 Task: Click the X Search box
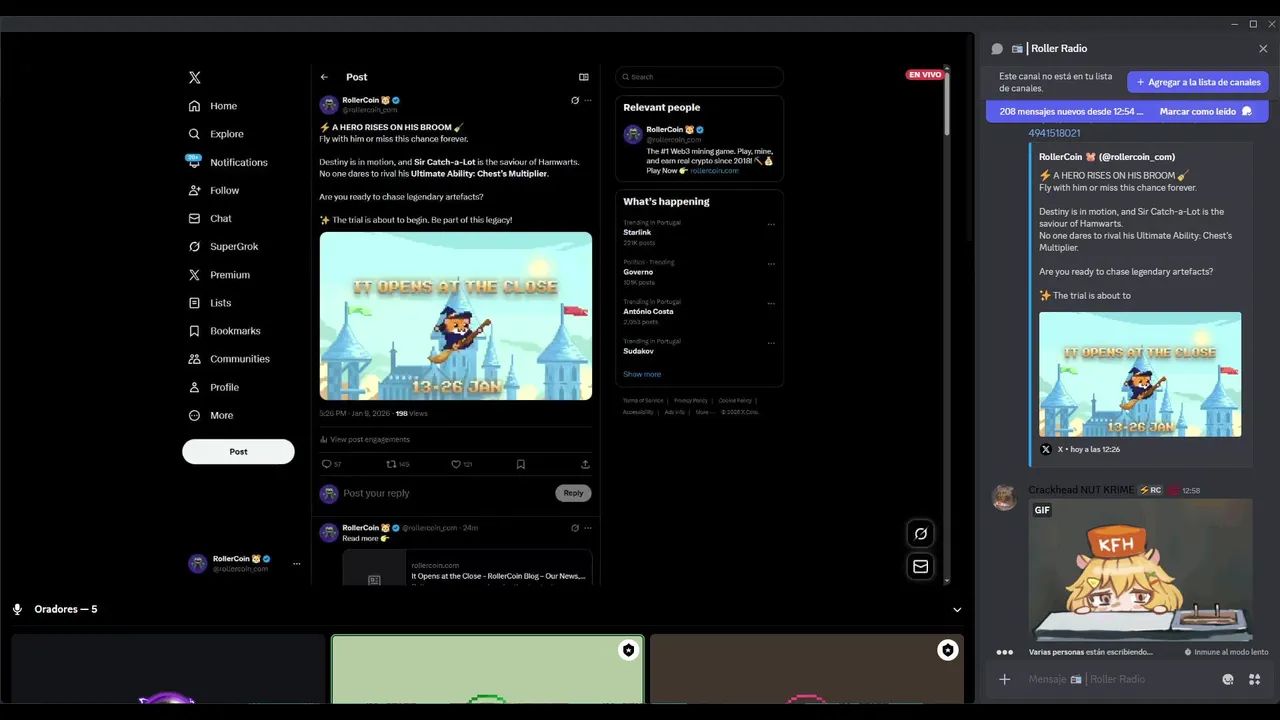pyautogui.click(x=699, y=77)
